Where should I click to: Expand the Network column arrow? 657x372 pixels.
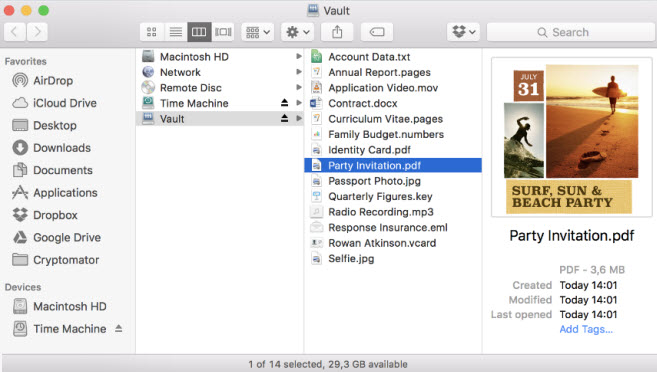[299, 72]
